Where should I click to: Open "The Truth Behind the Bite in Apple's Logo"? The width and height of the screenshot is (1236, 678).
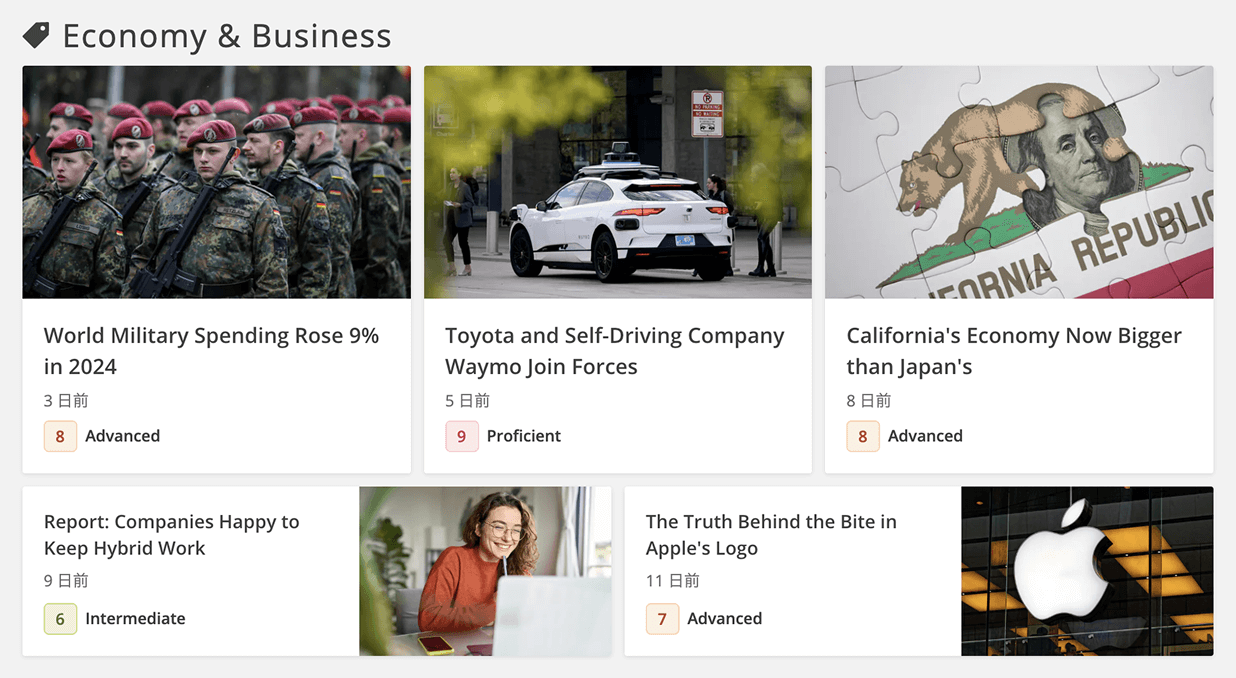click(x=770, y=535)
